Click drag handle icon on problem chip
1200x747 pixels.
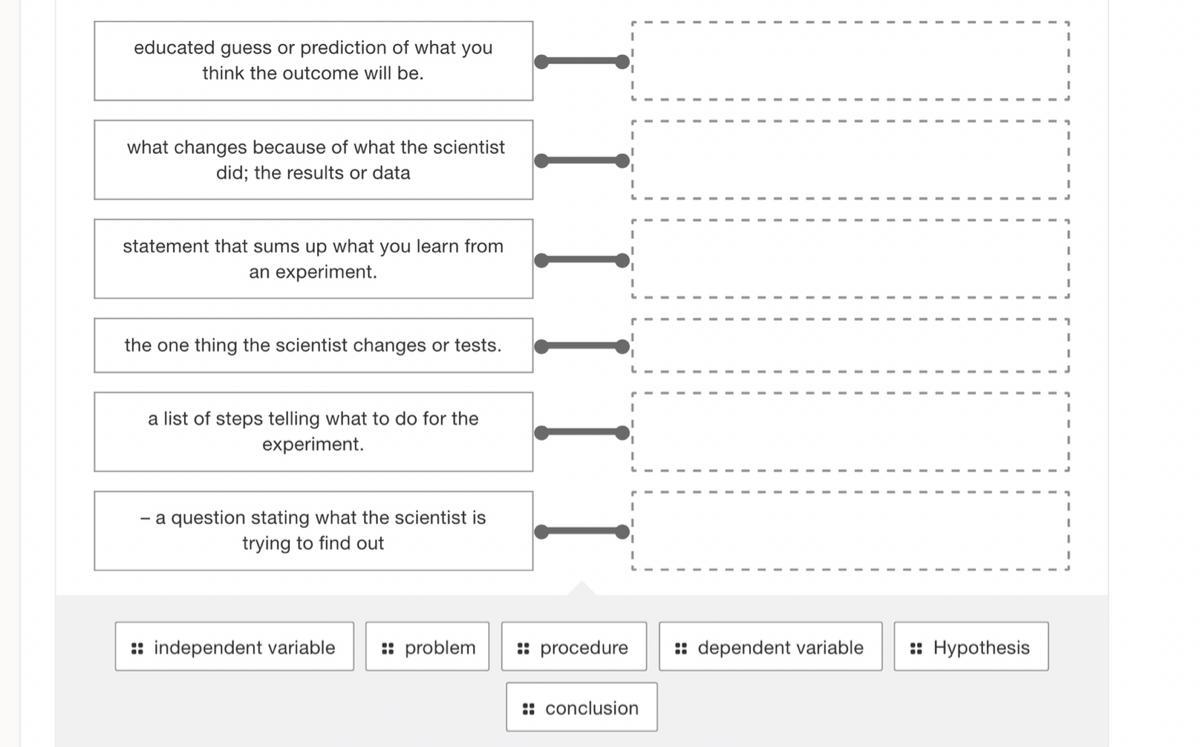tap(388, 648)
